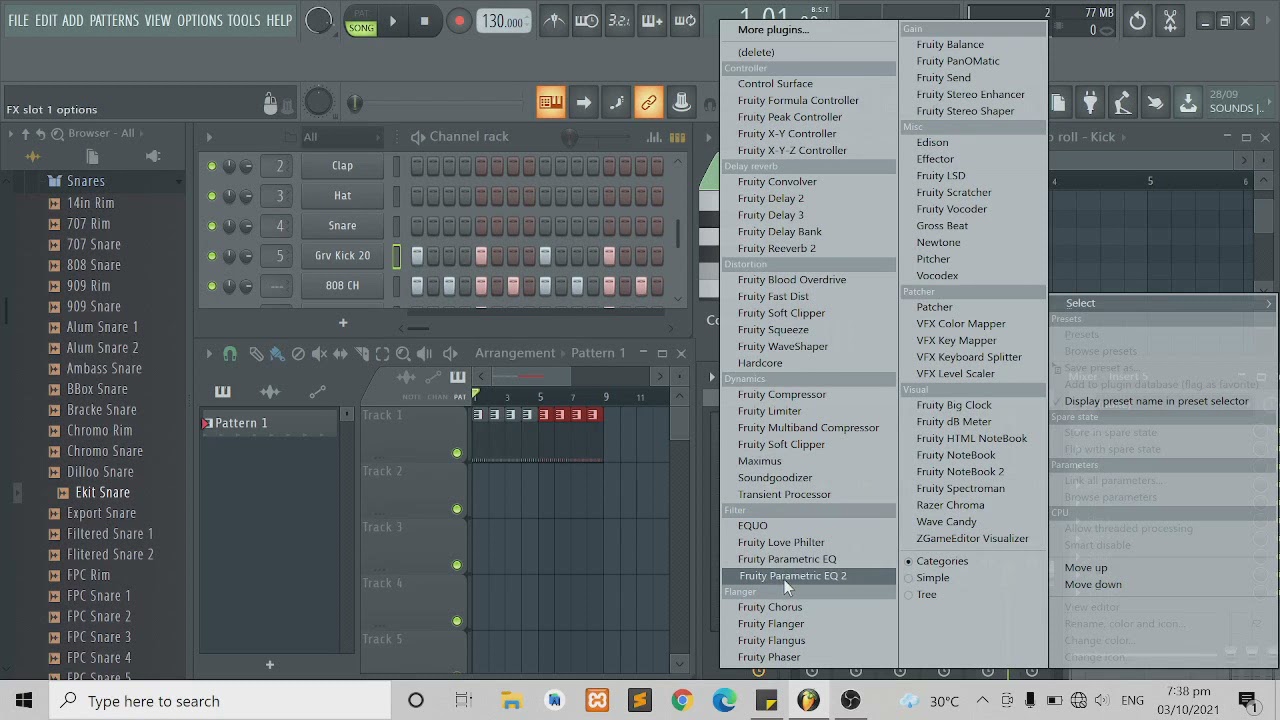Toggle Clap channel green mute LED
The image size is (1280, 720).
211,166
